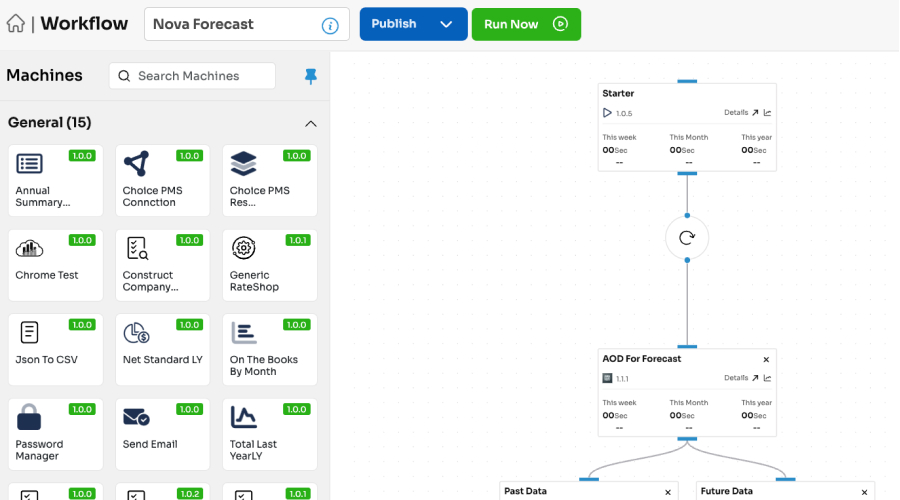Select the Choice PMS Connction machine icon
Image resolution: width=900 pixels, height=500 pixels.
tap(137, 164)
